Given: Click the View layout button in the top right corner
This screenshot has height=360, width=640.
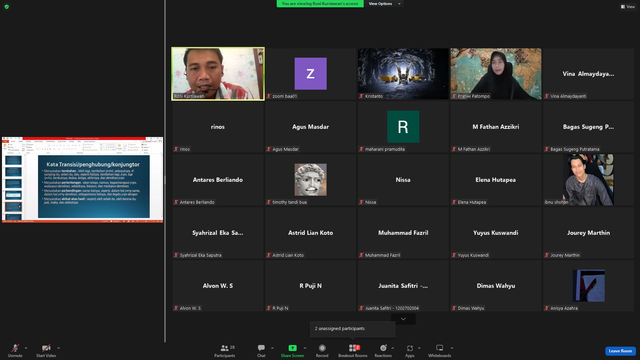Looking at the screenshot, I should [x=628, y=7].
